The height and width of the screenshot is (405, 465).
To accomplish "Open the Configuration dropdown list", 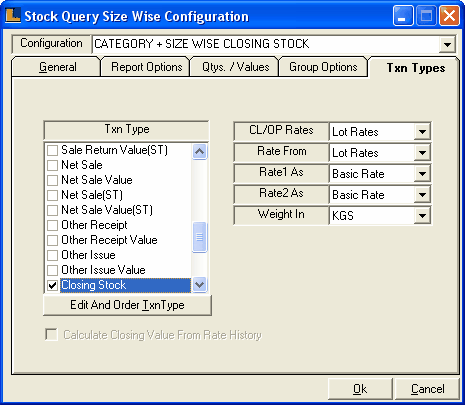I will [447, 44].
